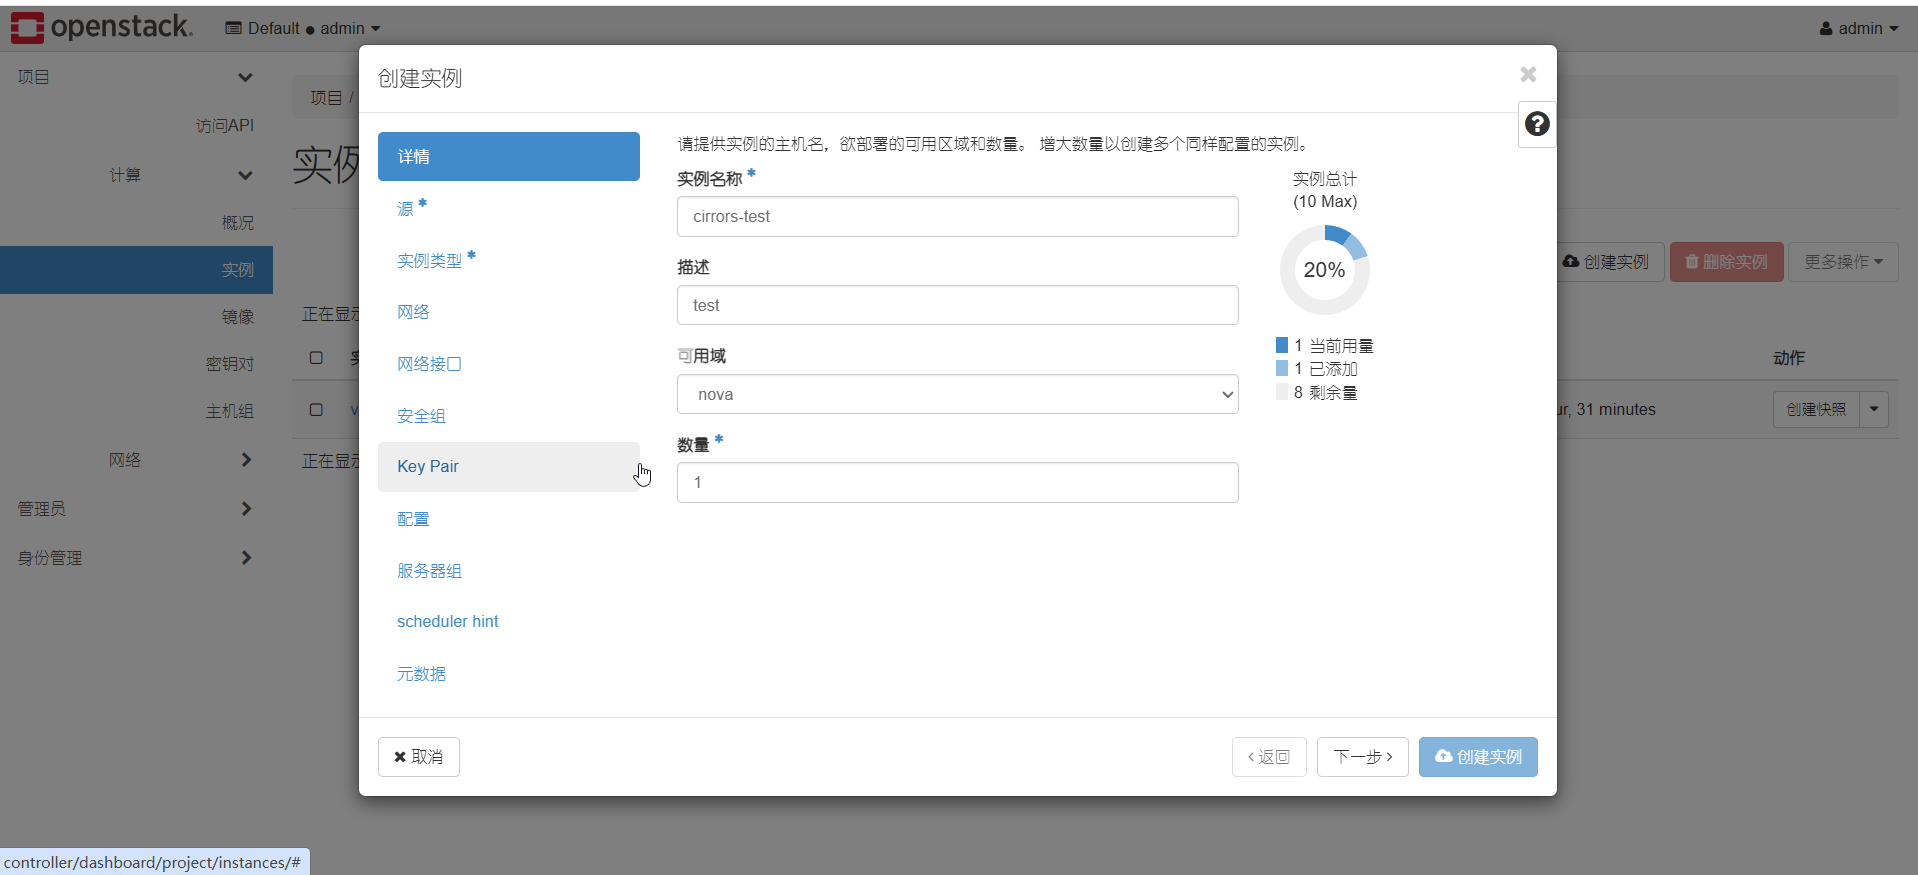Switch to the 实例类型 wizard step
Screen dimensions: 1918x875
[509, 260]
